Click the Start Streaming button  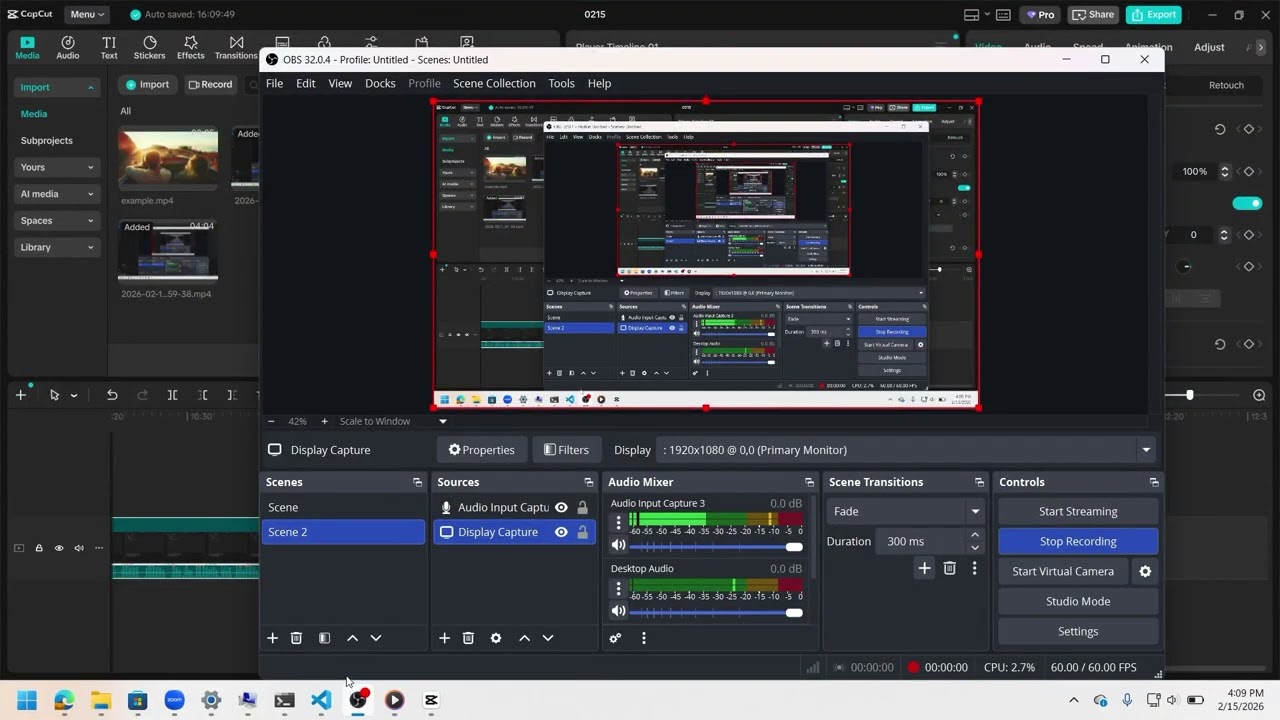coord(1078,511)
